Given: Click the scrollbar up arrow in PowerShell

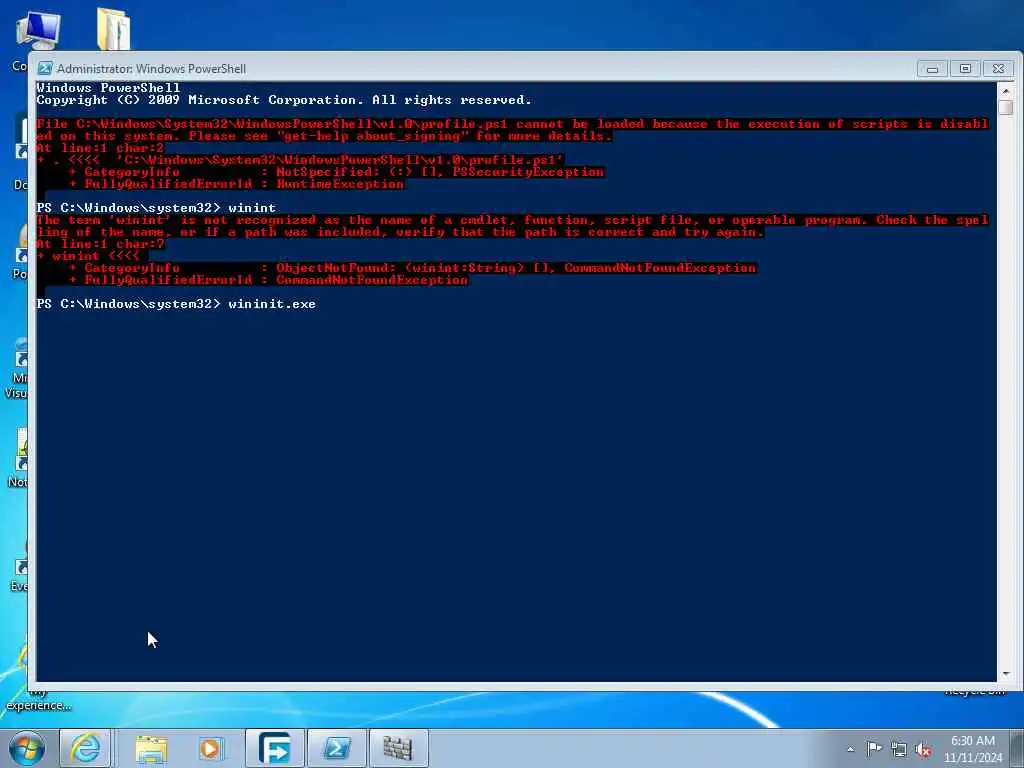Looking at the screenshot, I should 1005,90.
